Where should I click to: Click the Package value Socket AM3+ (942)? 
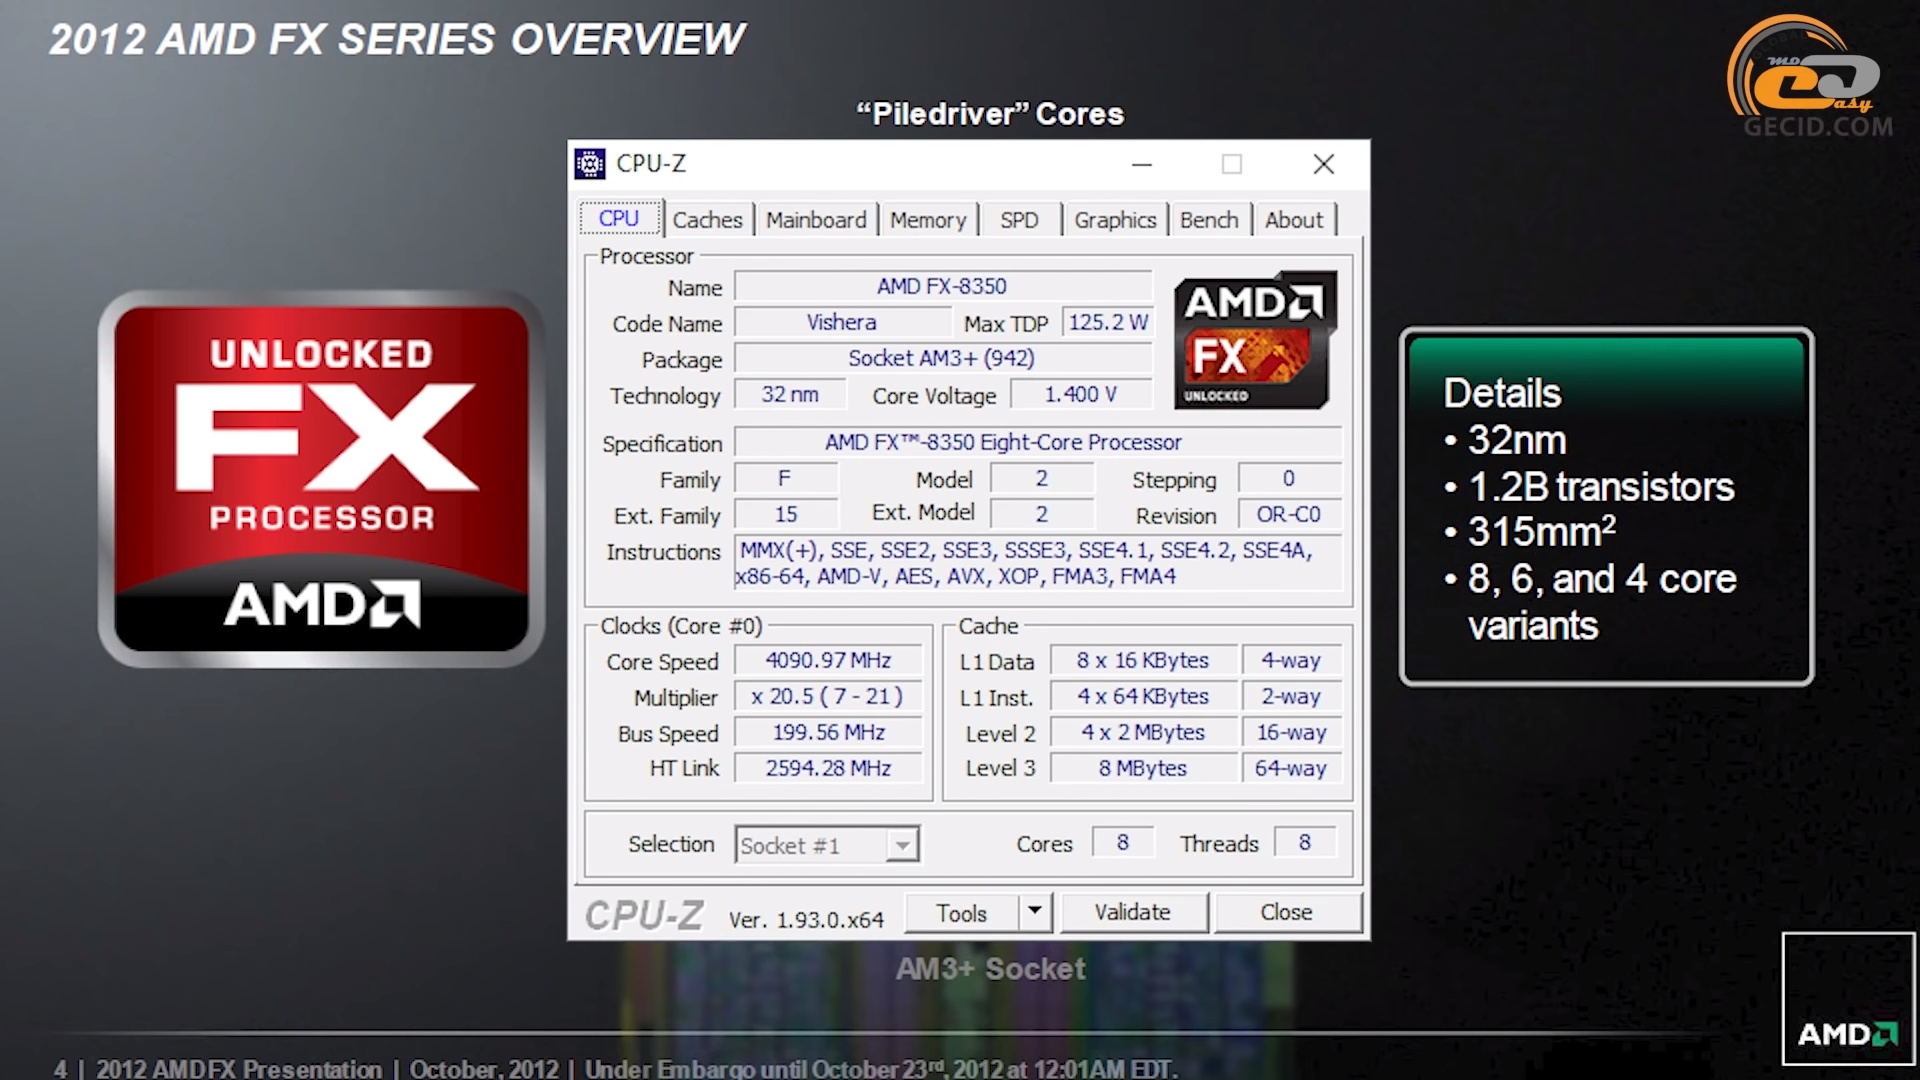click(942, 358)
